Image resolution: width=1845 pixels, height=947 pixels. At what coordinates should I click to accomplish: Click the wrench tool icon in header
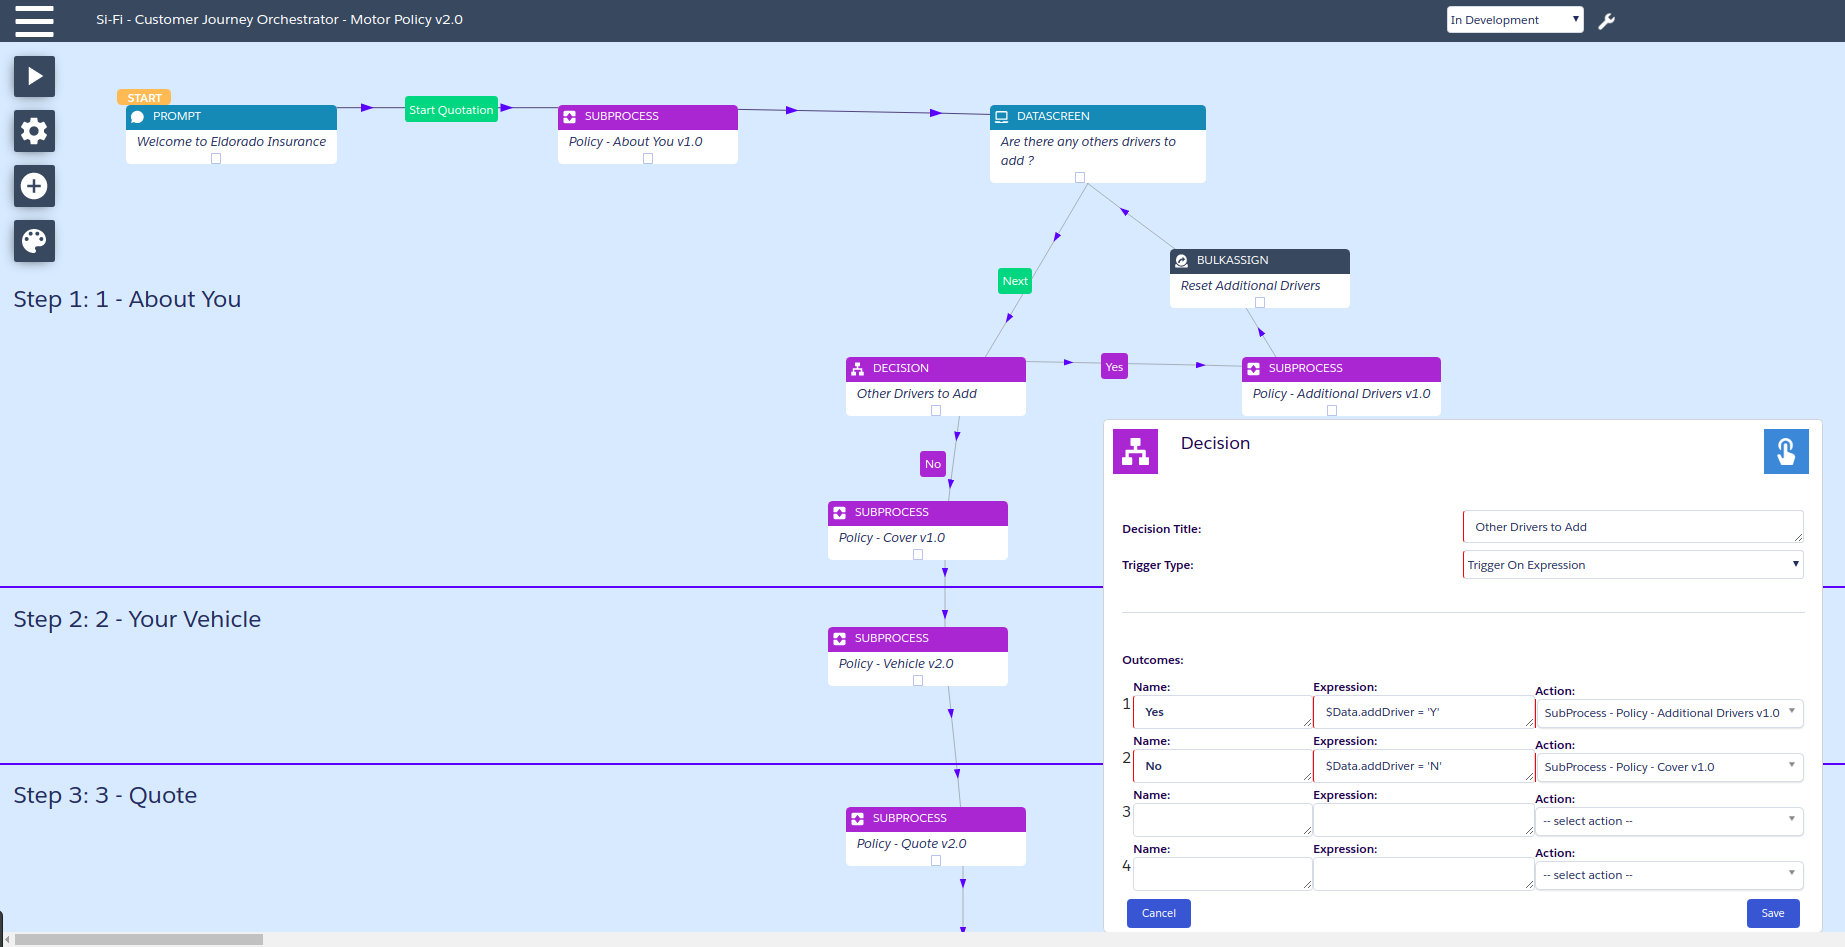(1606, 21)
